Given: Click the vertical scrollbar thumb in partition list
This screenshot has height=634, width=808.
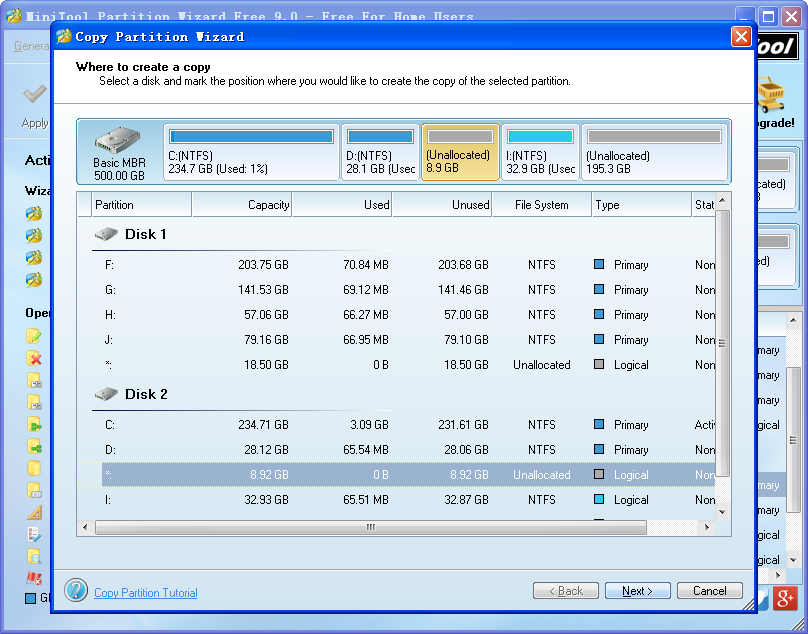Looking at the screenshot, I should coord(722,343).
